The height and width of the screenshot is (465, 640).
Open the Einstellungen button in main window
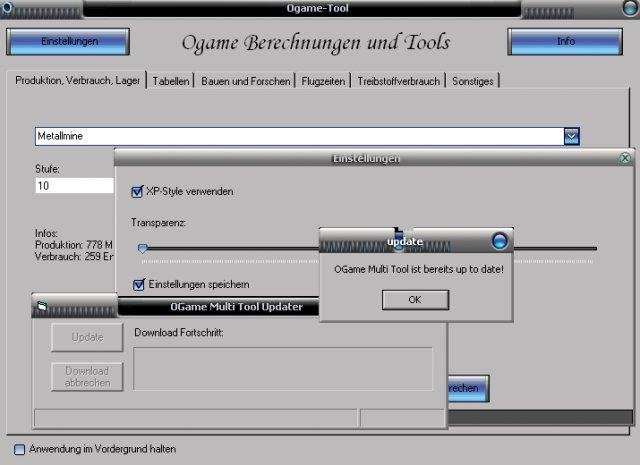click(x=68, y=41)
